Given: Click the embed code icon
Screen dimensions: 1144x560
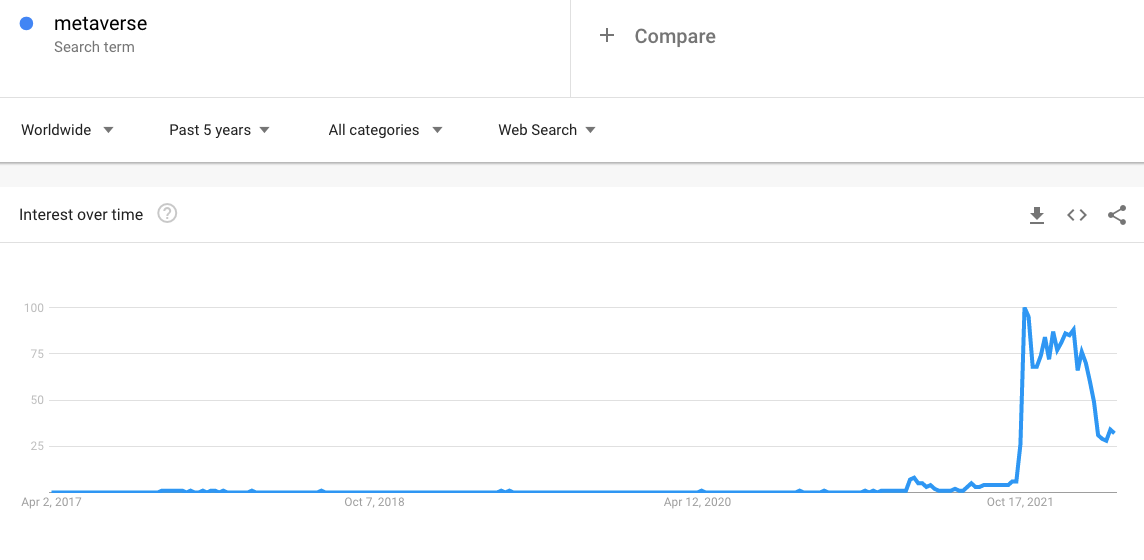Looking at the screenshot, I should click(x=1077, y=215).
